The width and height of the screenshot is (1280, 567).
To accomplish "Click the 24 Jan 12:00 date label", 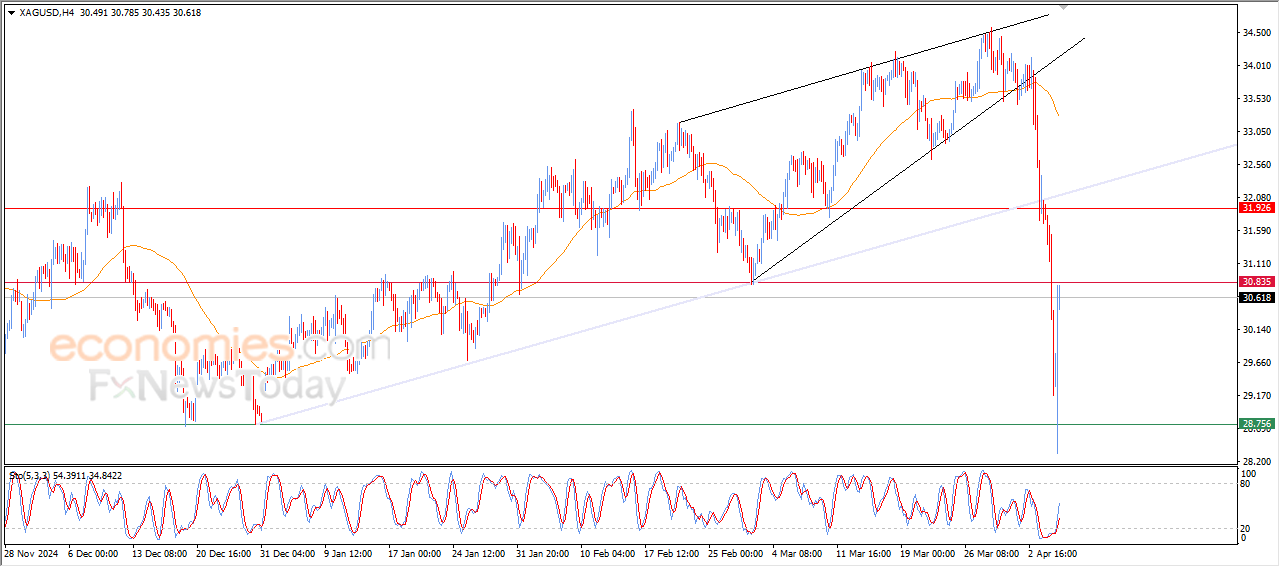I will [x=480, y=553].
